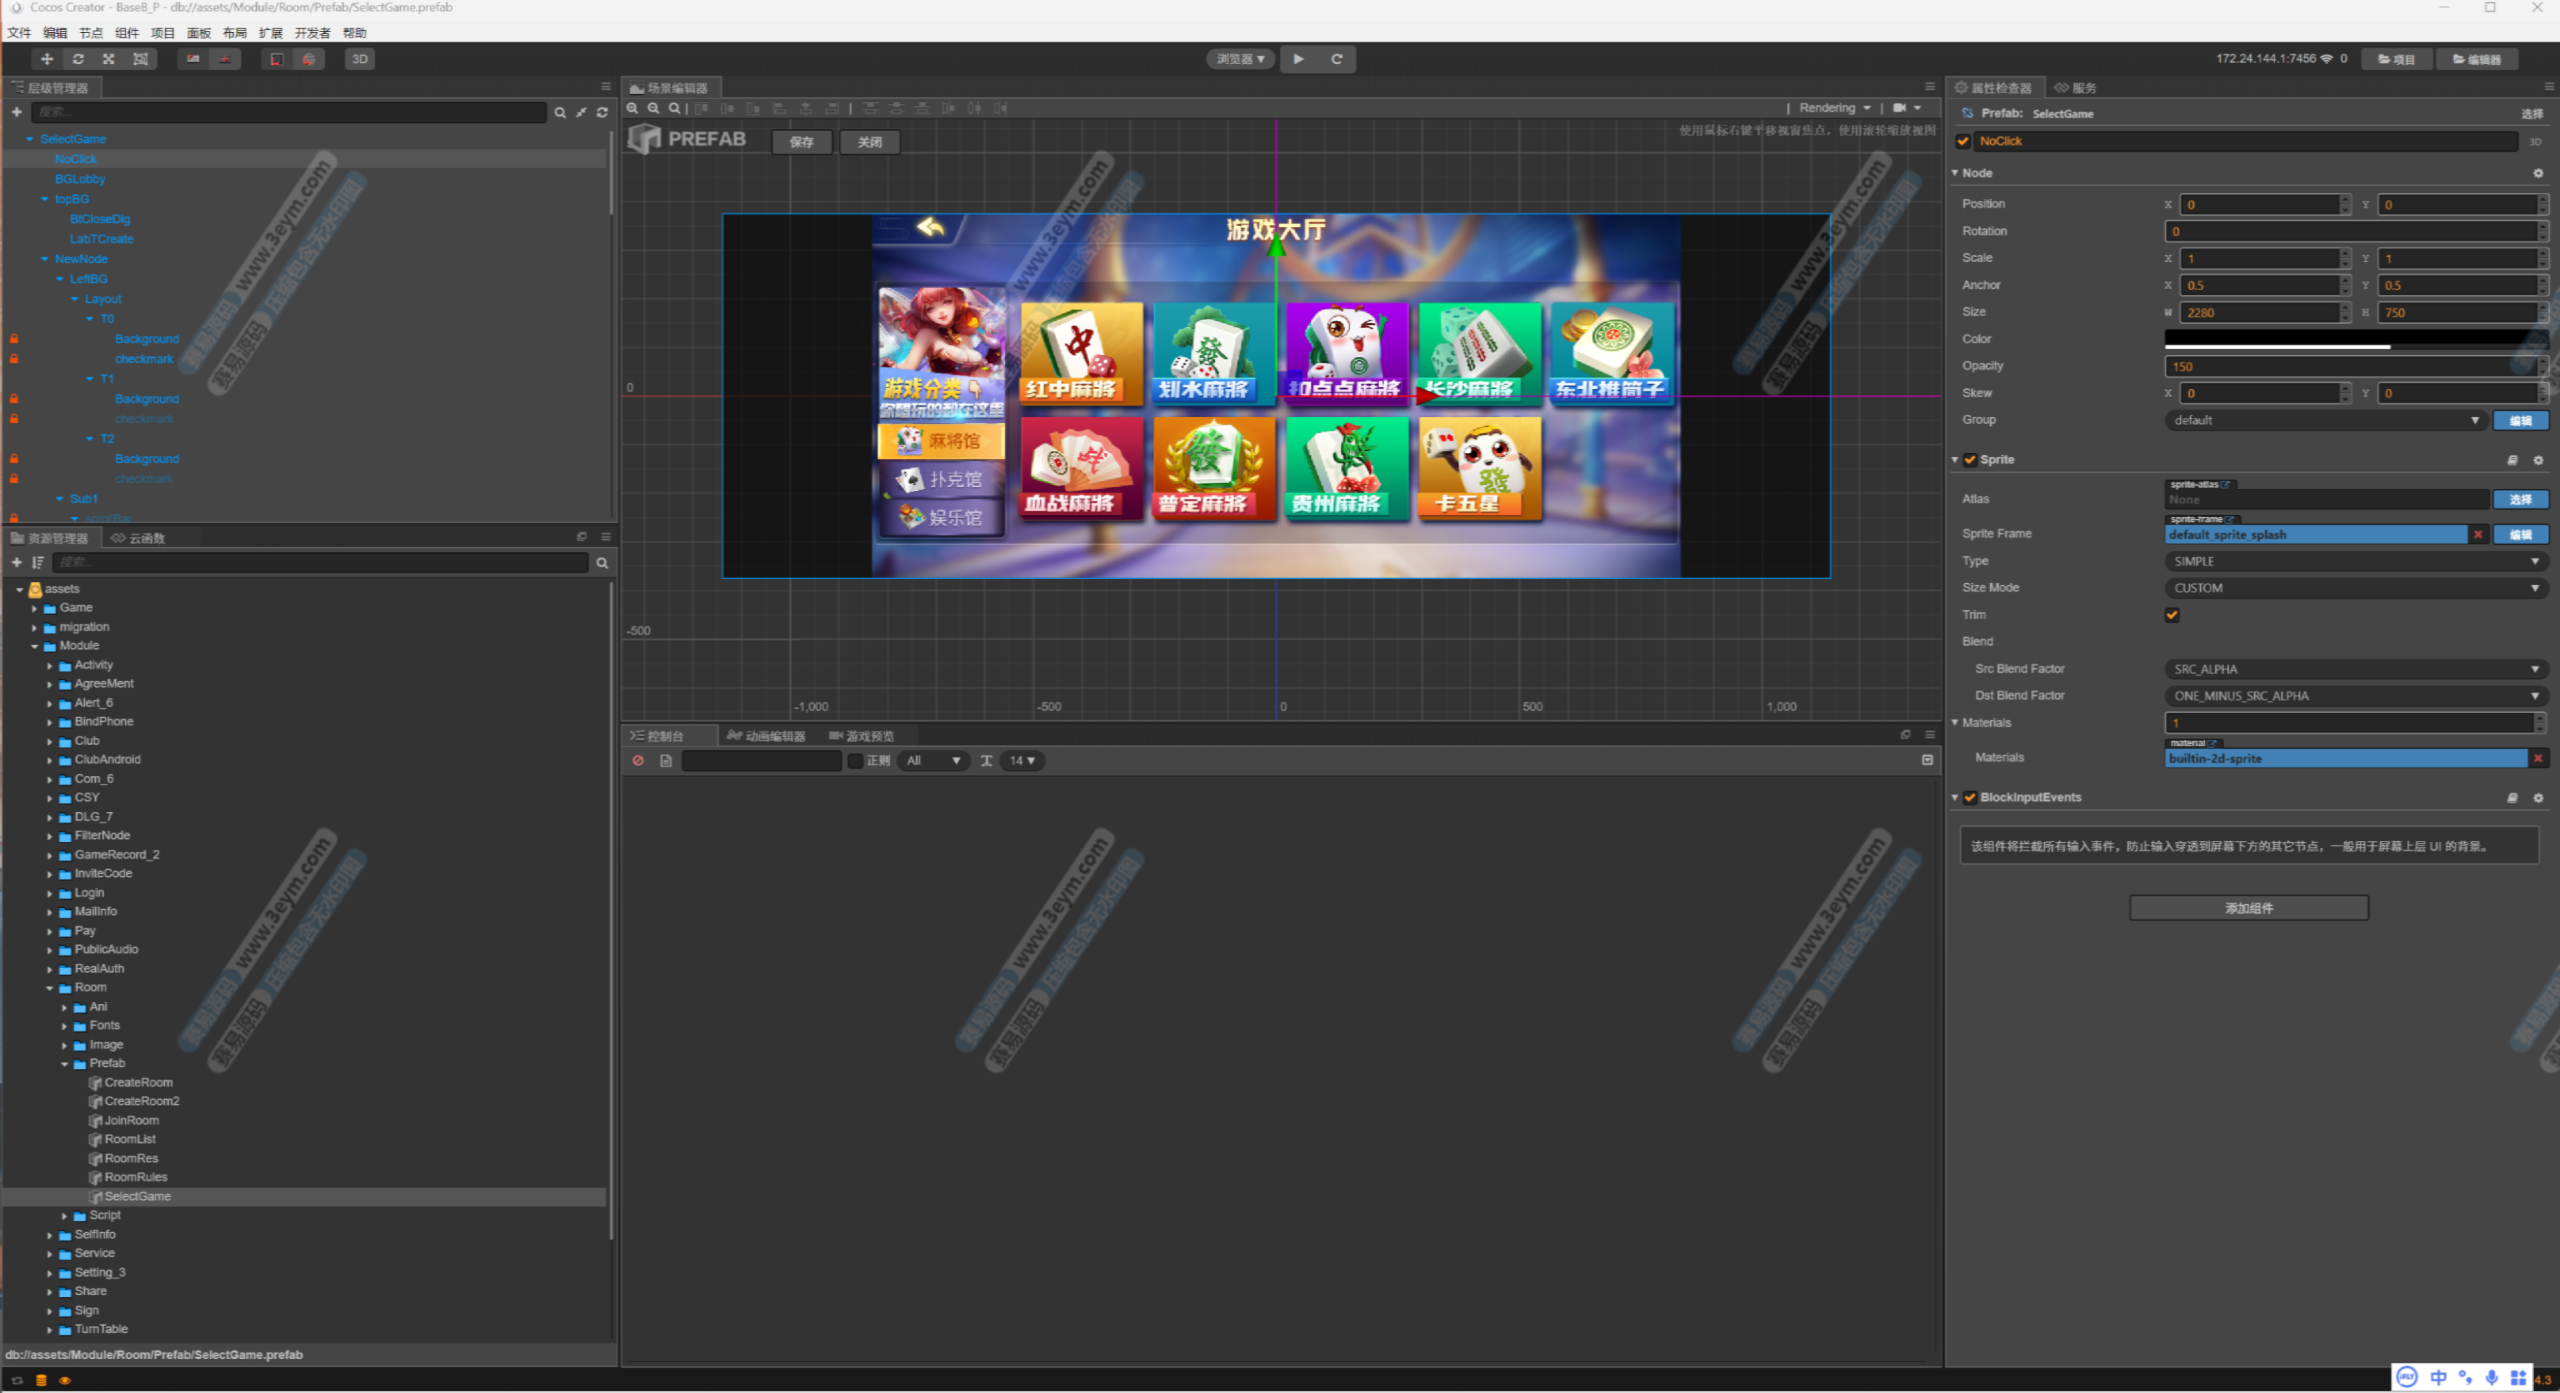This screenshot has width=2560, height=1393.
Task: Select the scale transform tool
Action: (109, 59)
